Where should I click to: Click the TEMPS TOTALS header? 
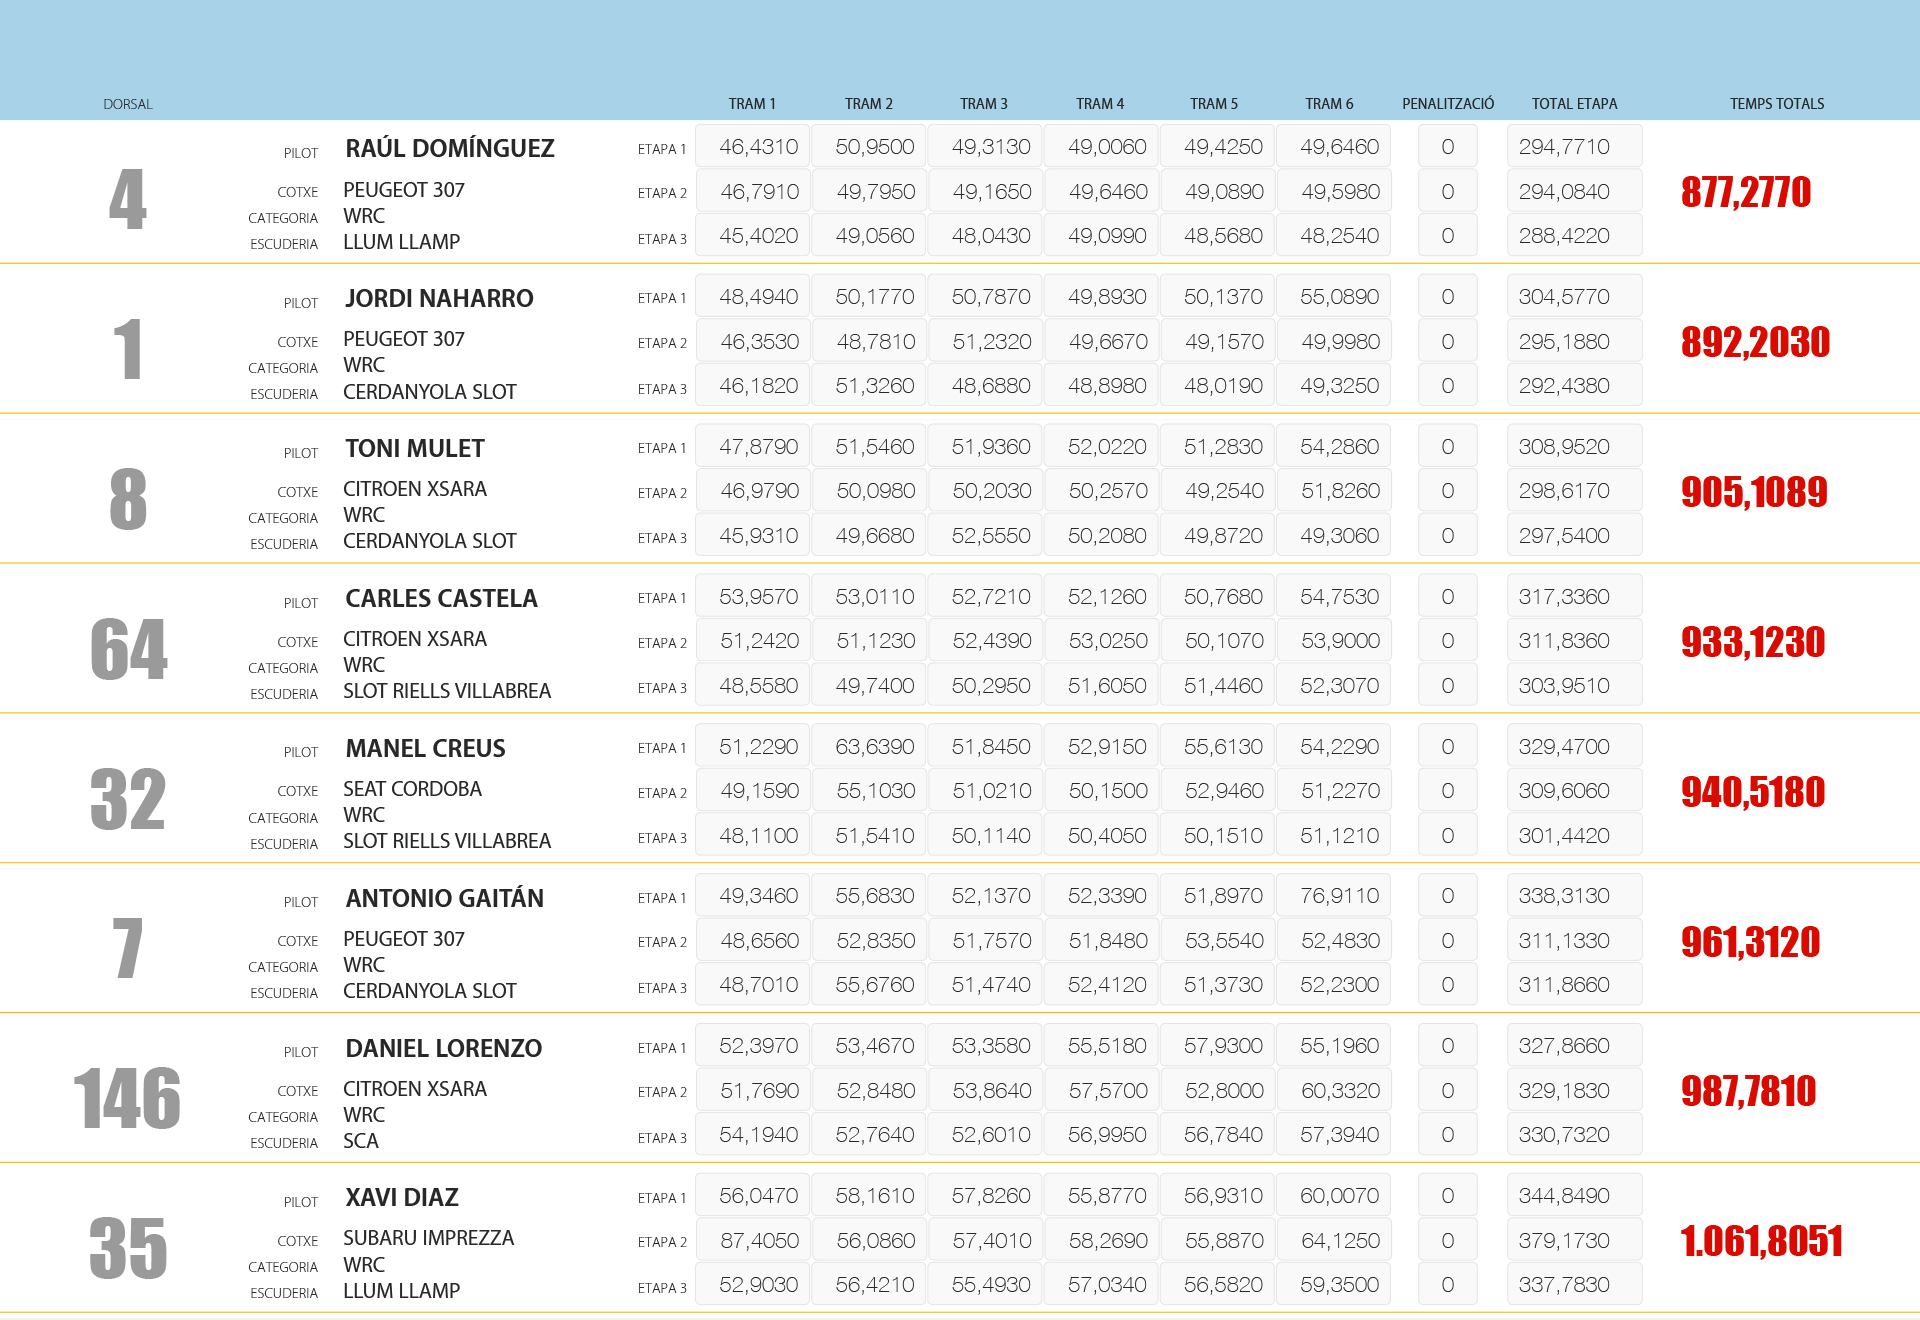(1776, 104)
